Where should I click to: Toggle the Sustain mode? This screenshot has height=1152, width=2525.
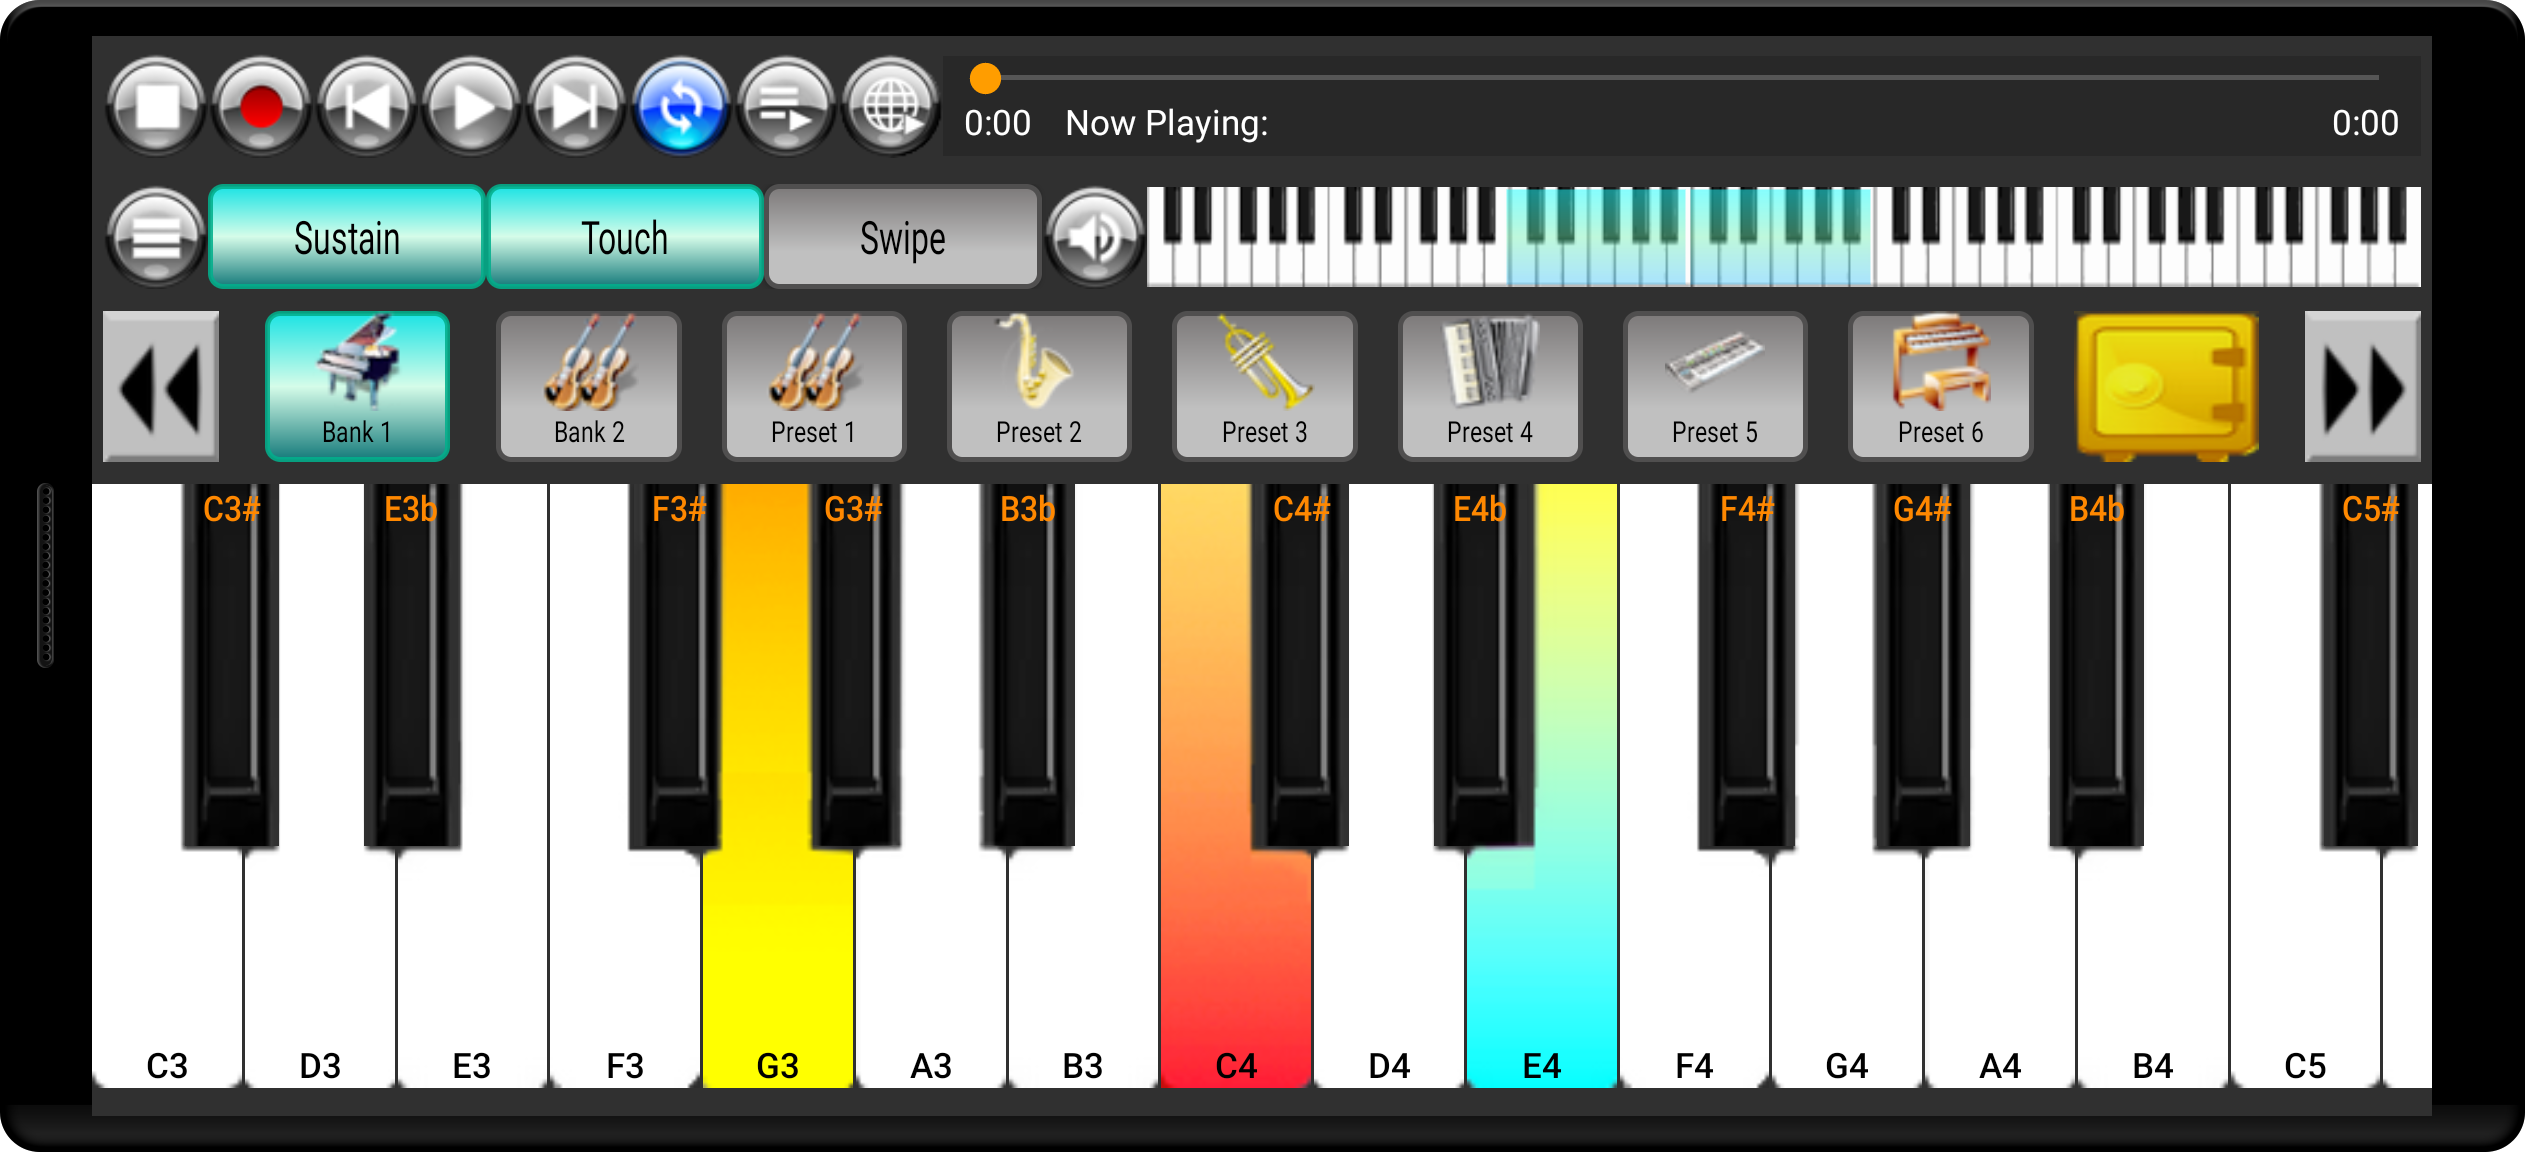pyautogui.click(x=346, y=237)
